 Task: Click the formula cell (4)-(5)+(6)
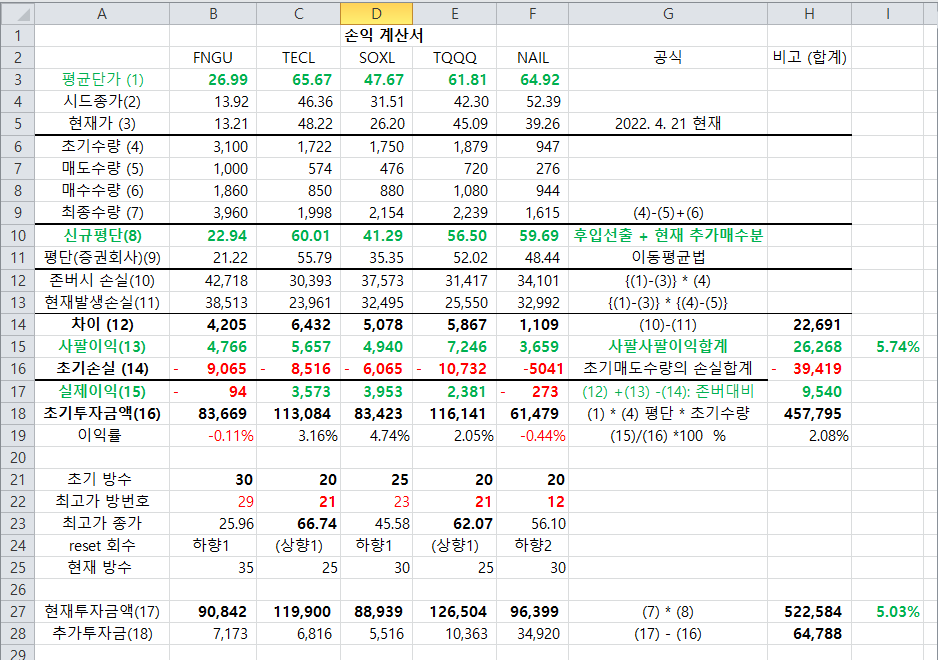[668, 212]
